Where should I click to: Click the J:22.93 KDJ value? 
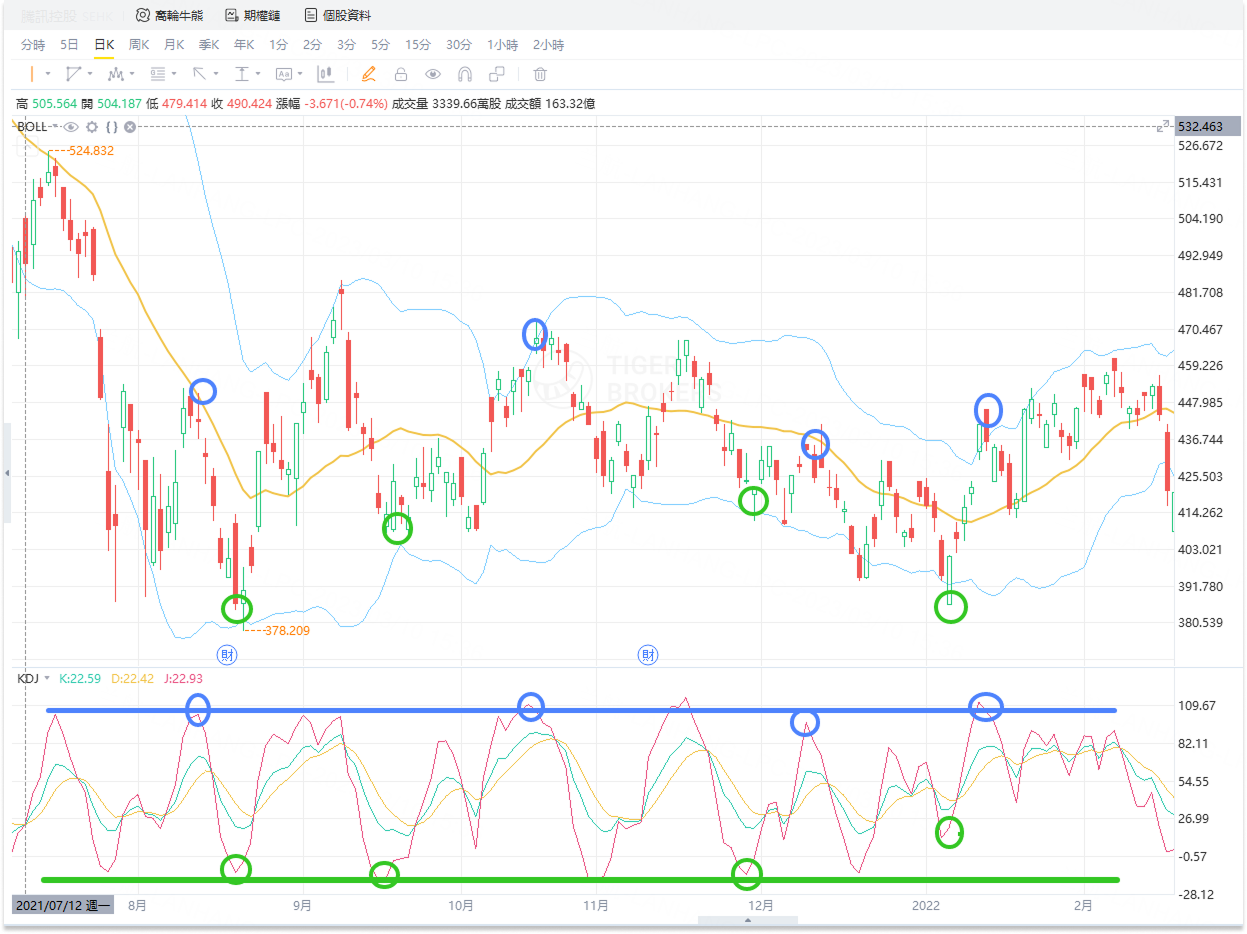[181, 679]
